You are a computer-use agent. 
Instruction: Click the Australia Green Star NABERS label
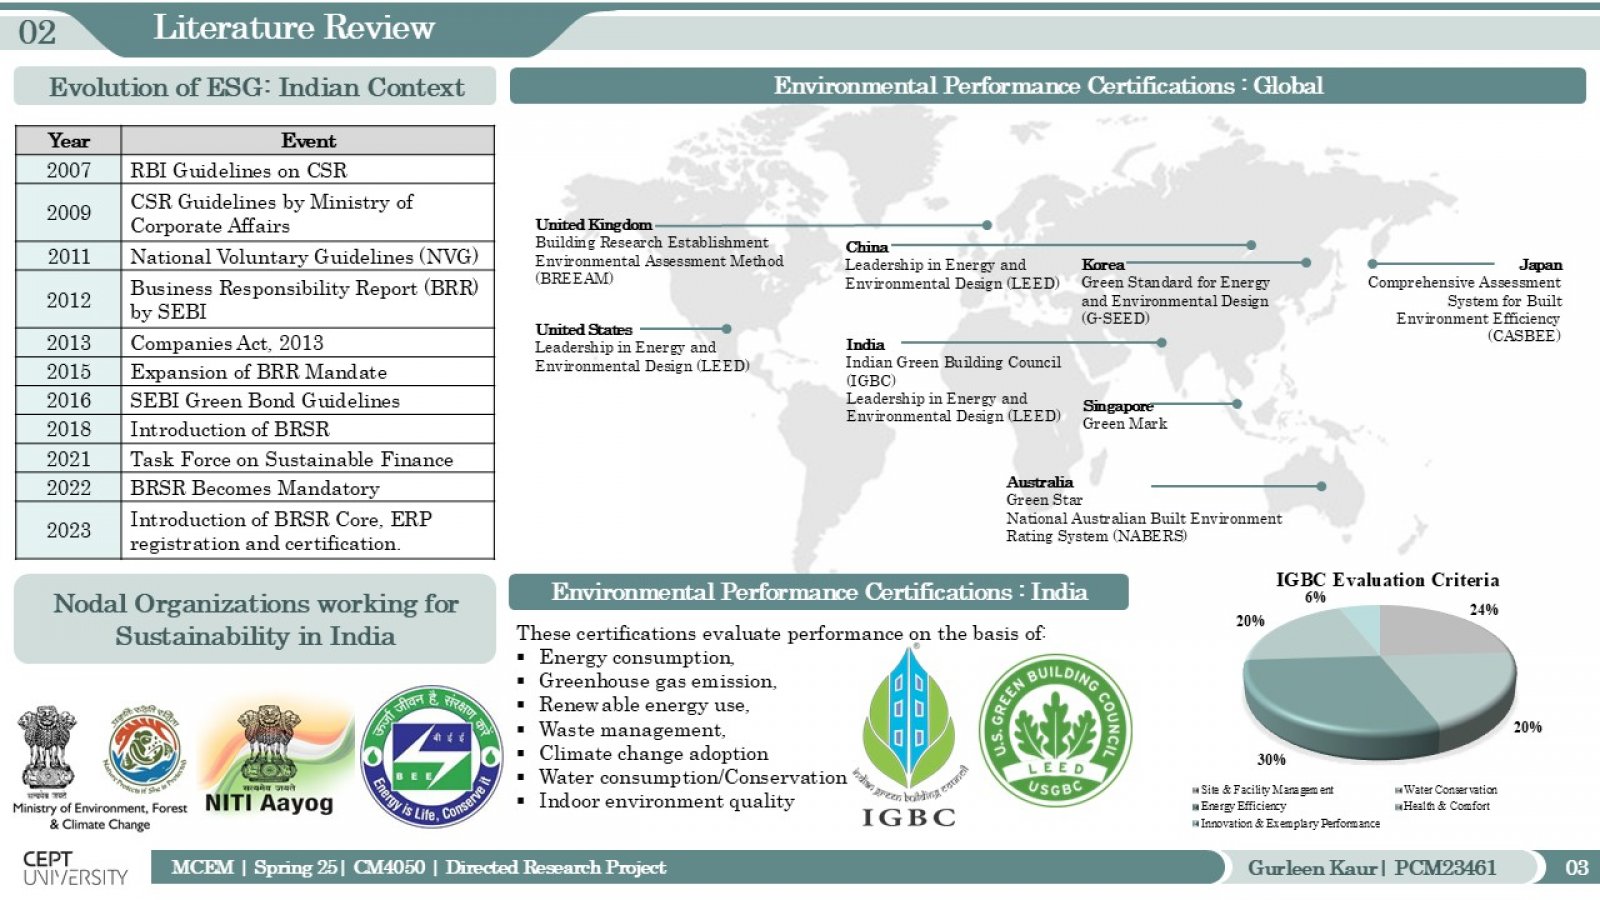tap(1144, 509)
